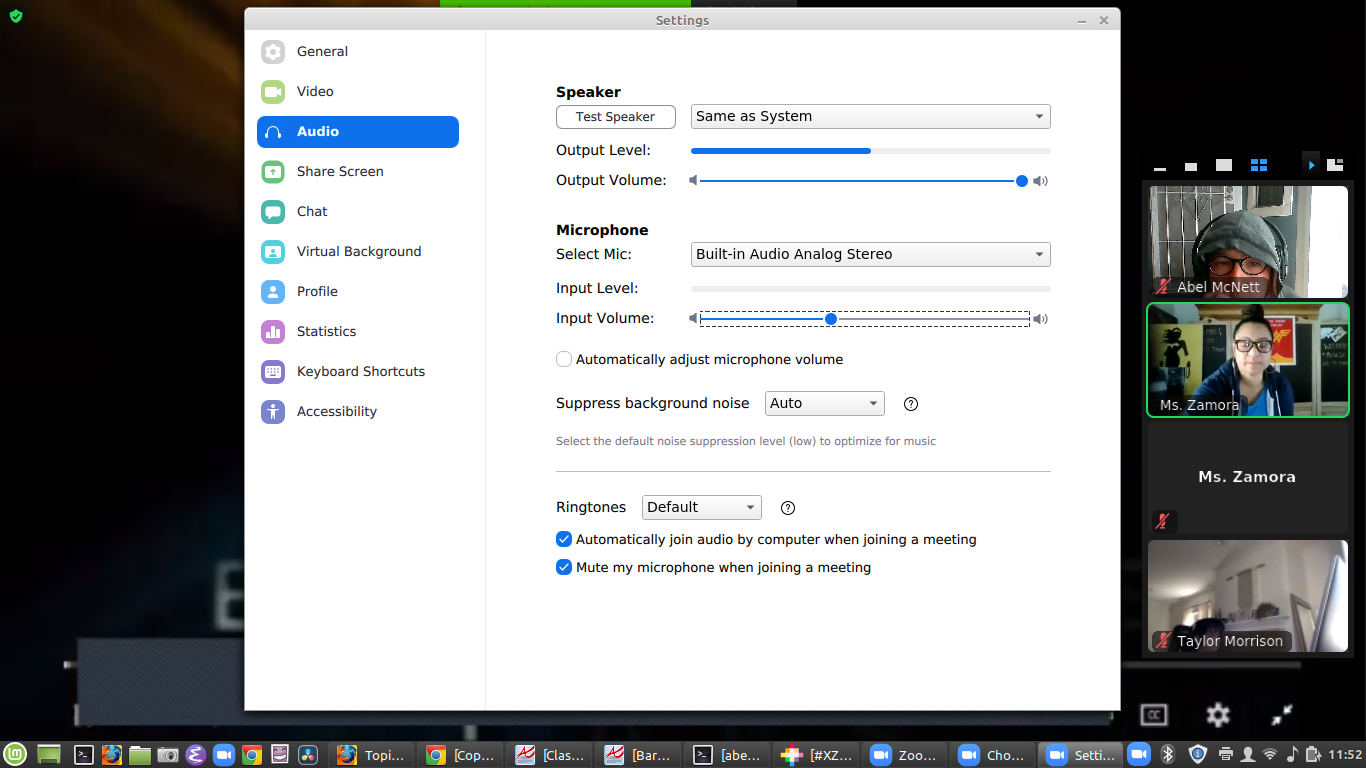Hide the thumbnail video panel strip

1160,167
